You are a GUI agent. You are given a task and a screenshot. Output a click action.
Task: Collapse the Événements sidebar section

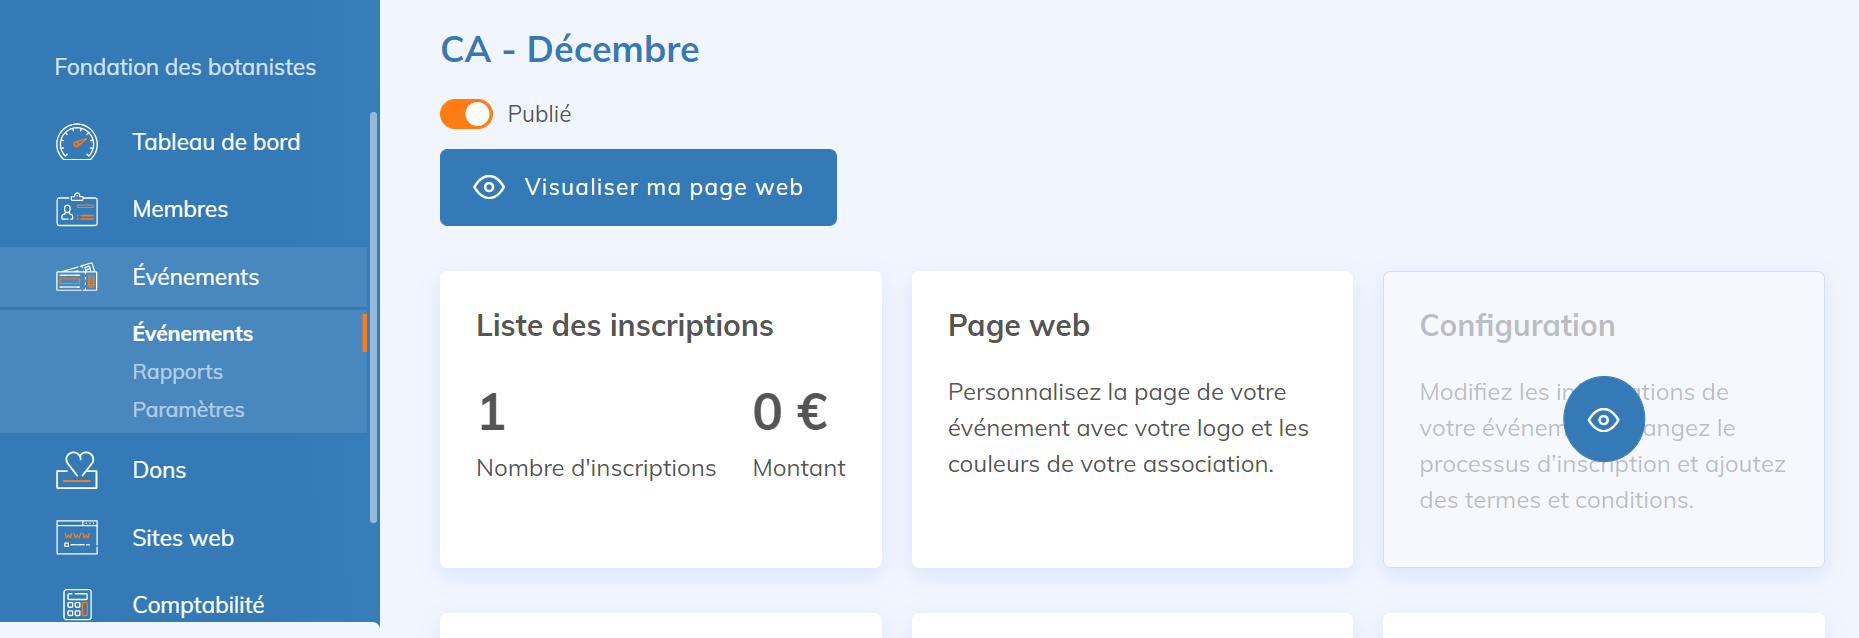pyautogui.click(x=196, y=277)
